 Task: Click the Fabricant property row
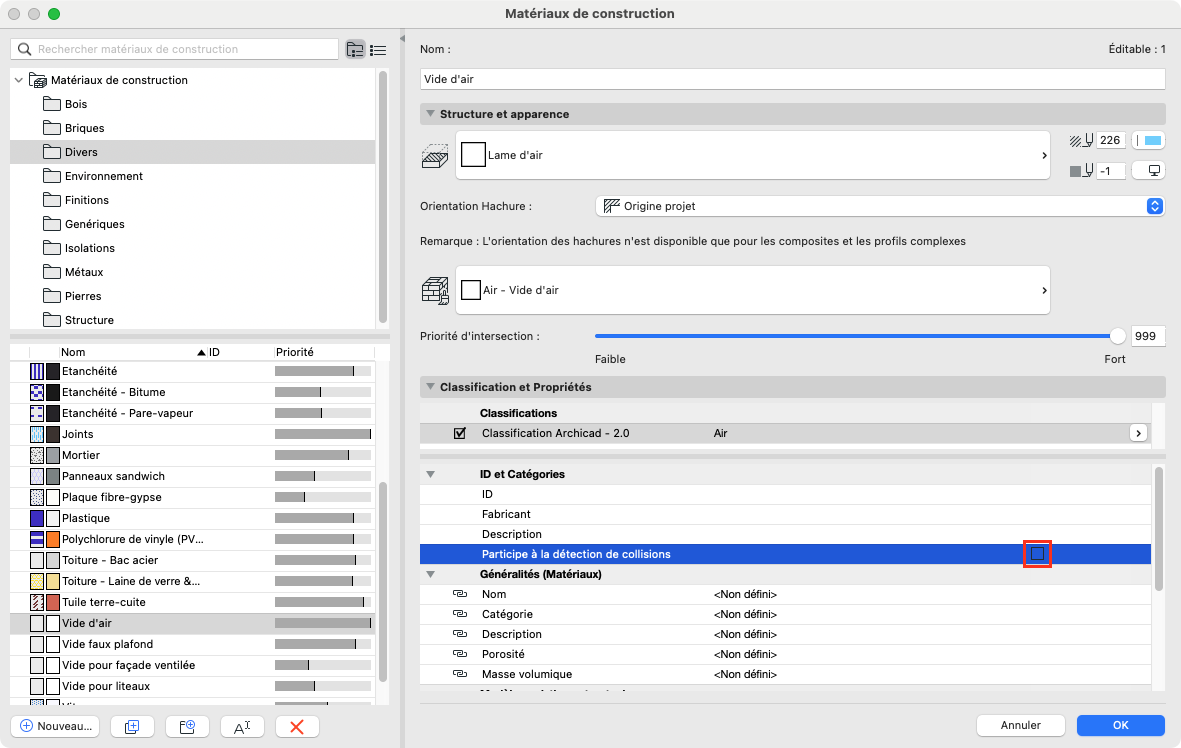[785, 514]
